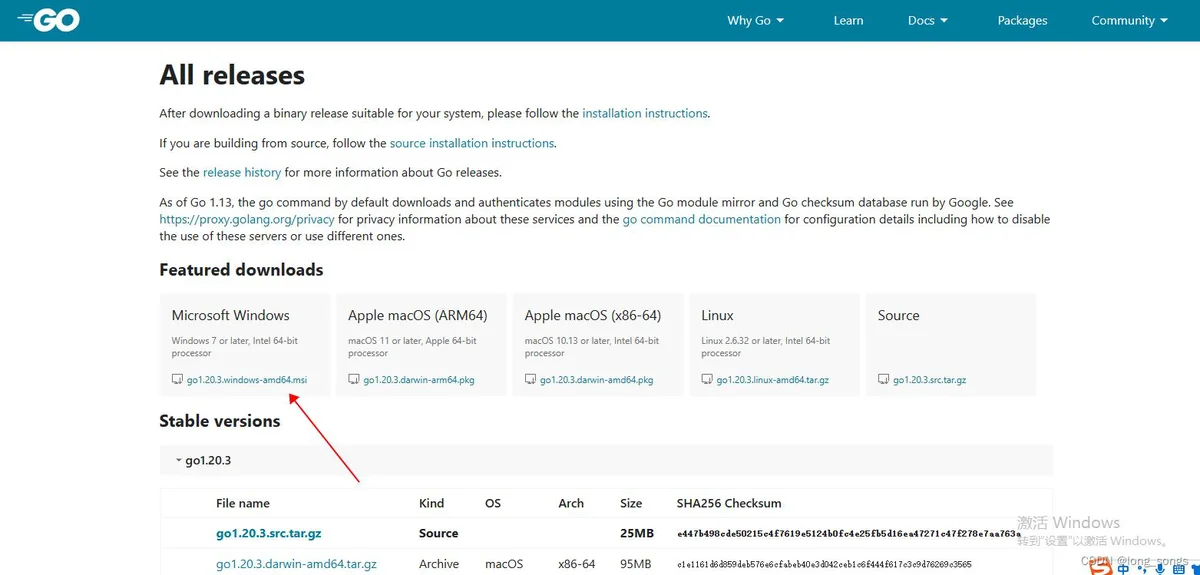Click the Featured downloads heading
Image resolution: width=1200 pixels, height=575 pixels.
click(241, 269)
